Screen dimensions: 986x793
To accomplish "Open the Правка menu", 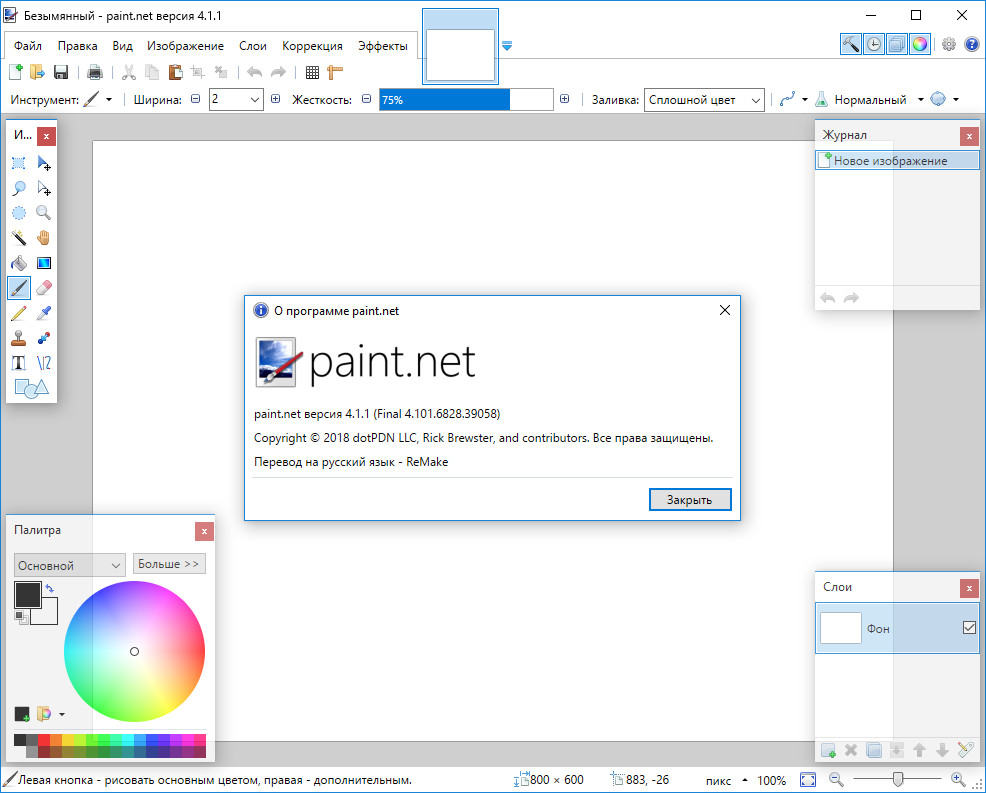I will pos(77,46).
